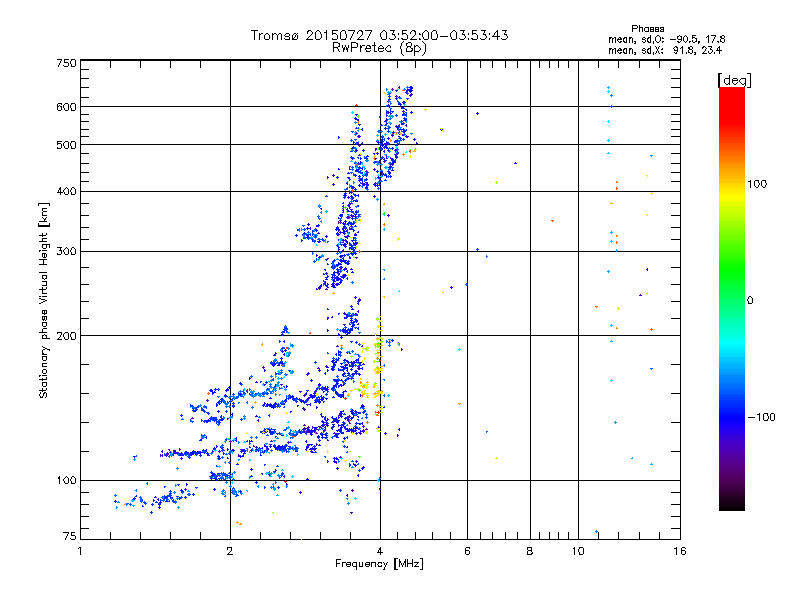Click the y-axis '750' tick label
800x600 pixels.
(66, 64)
